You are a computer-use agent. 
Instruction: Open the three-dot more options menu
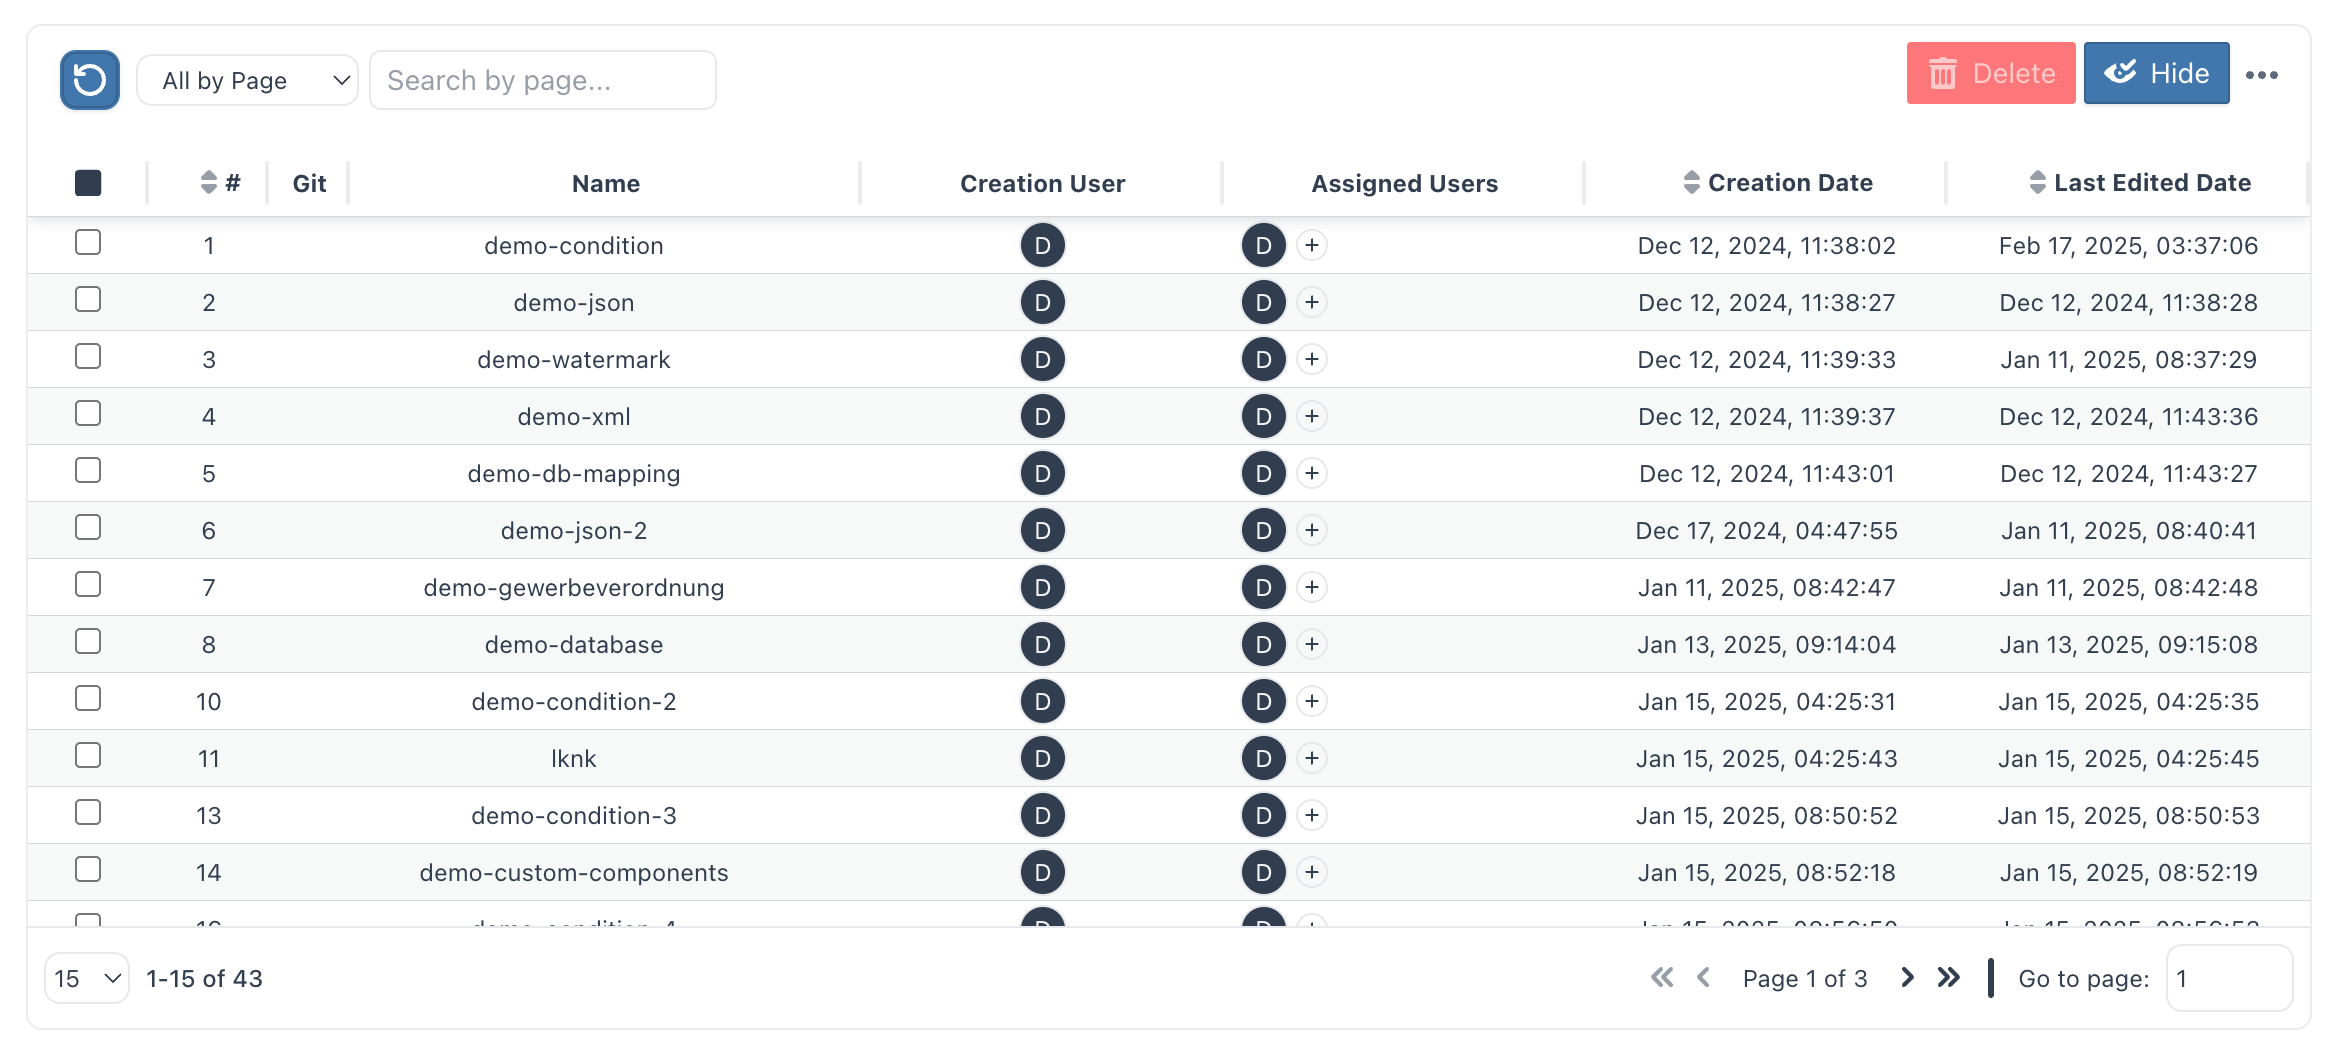[2261, 75]
